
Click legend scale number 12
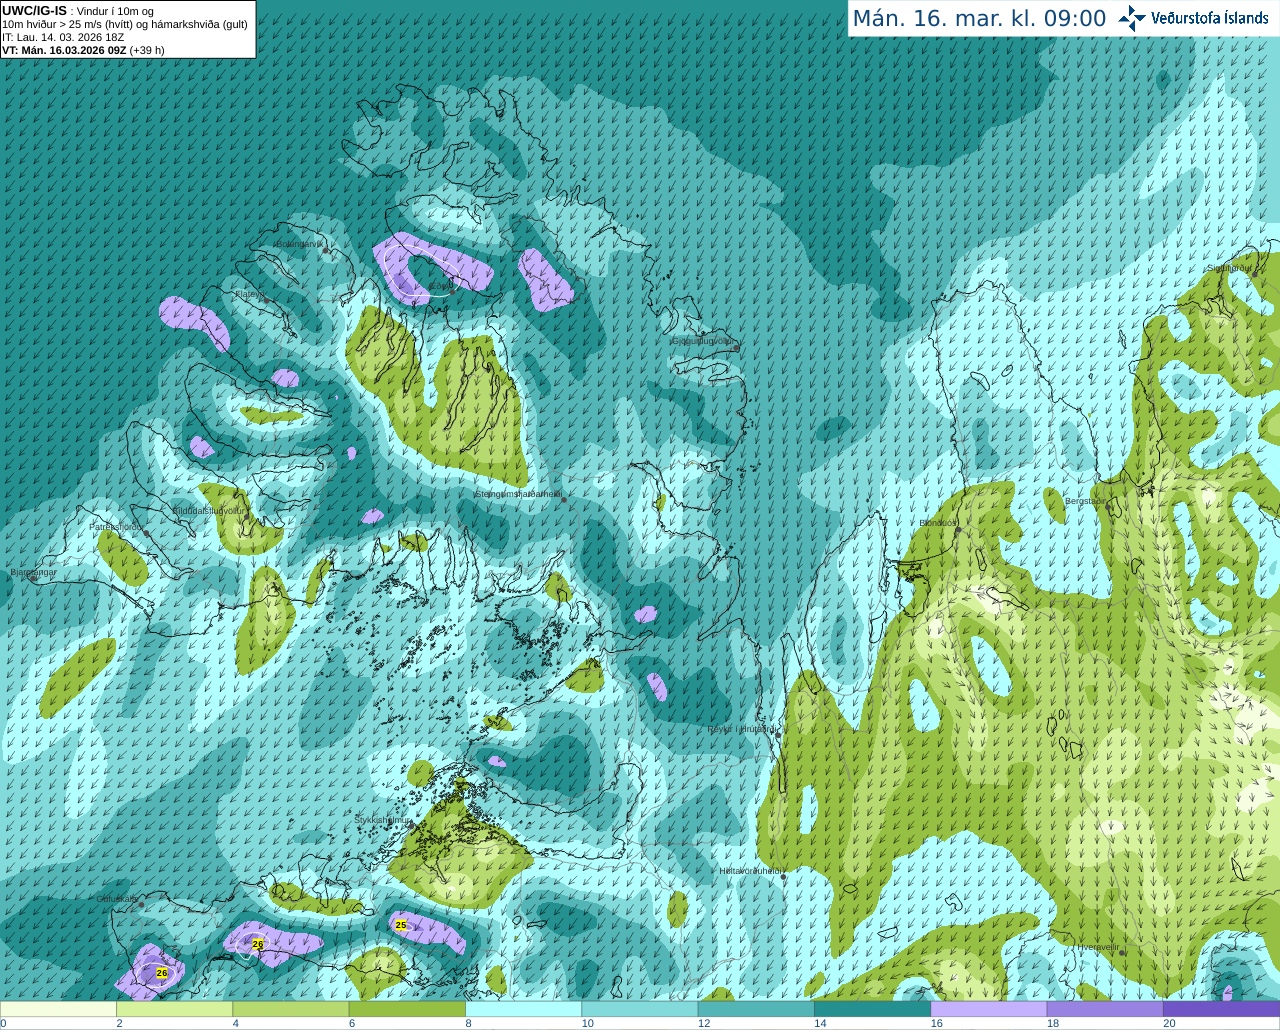click(x=704, y=1023)
